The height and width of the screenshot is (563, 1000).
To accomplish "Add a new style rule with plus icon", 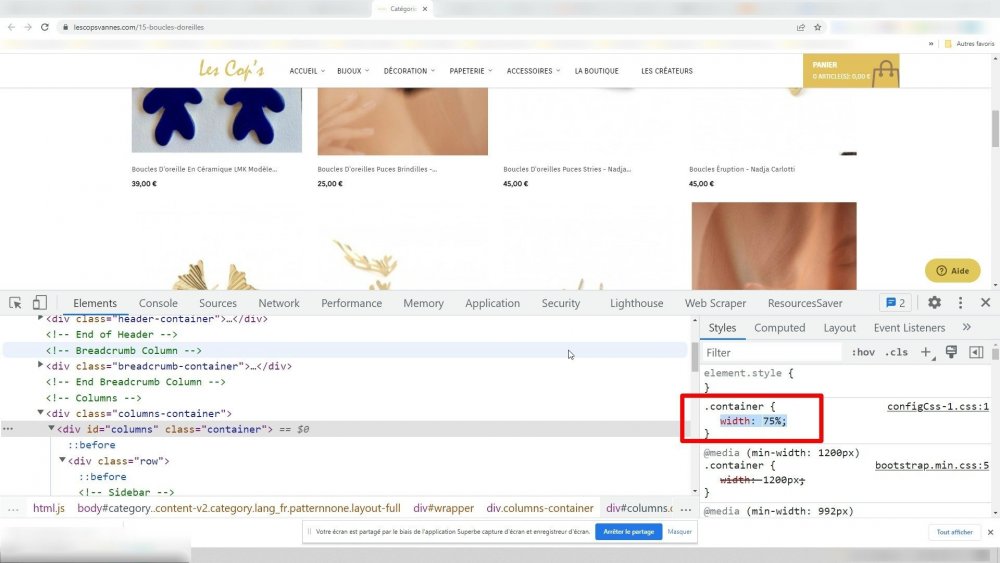I will tap(926, 352).
